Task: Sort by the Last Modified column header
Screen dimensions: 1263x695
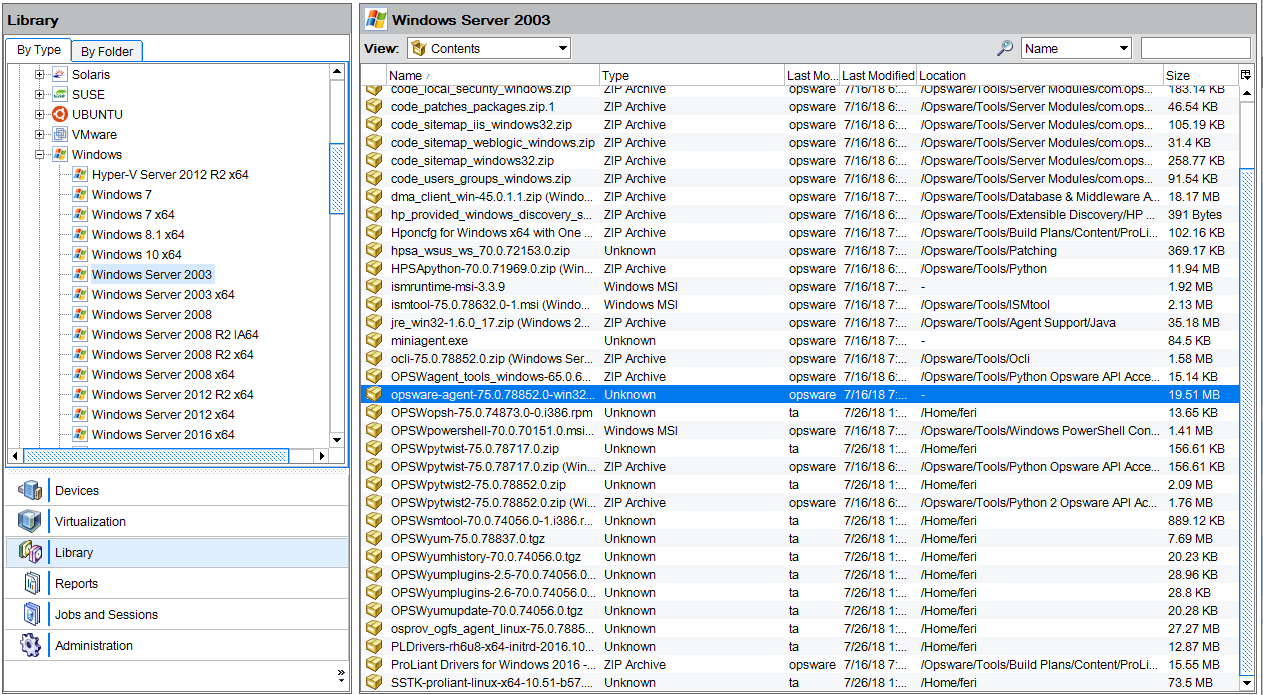Action: (877, 75)
